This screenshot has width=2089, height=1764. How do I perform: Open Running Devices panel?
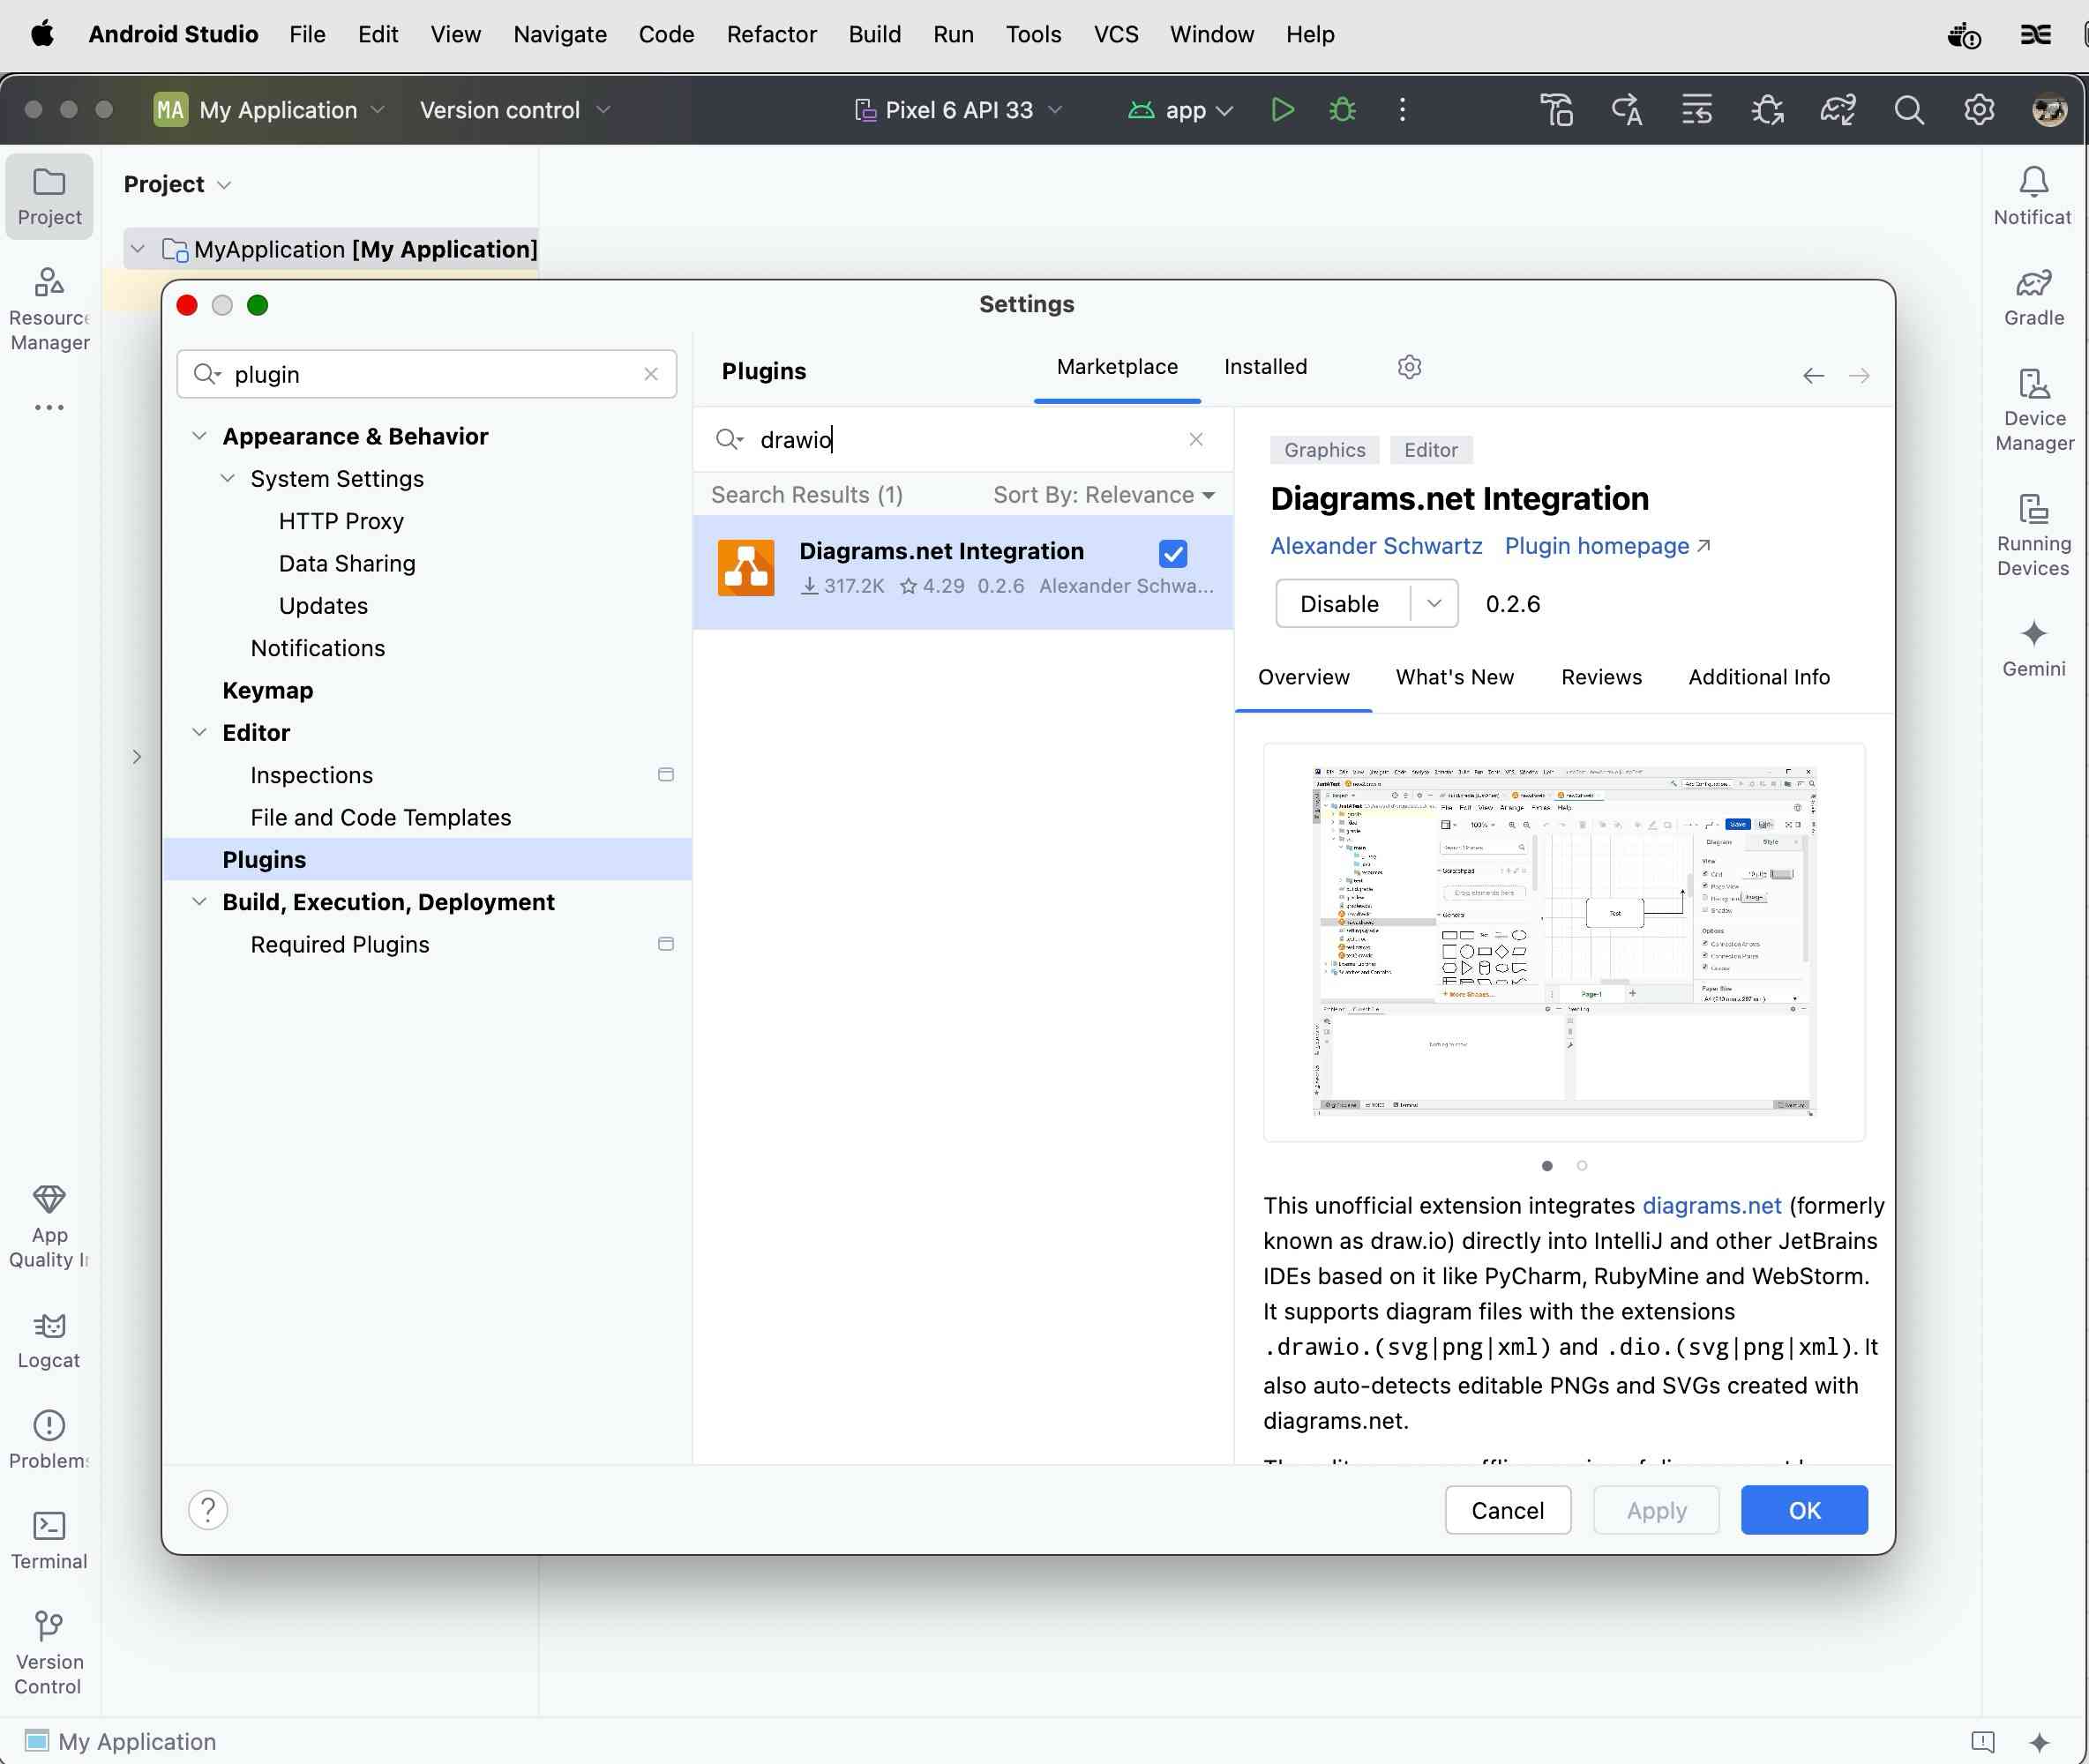[2033, 535]
